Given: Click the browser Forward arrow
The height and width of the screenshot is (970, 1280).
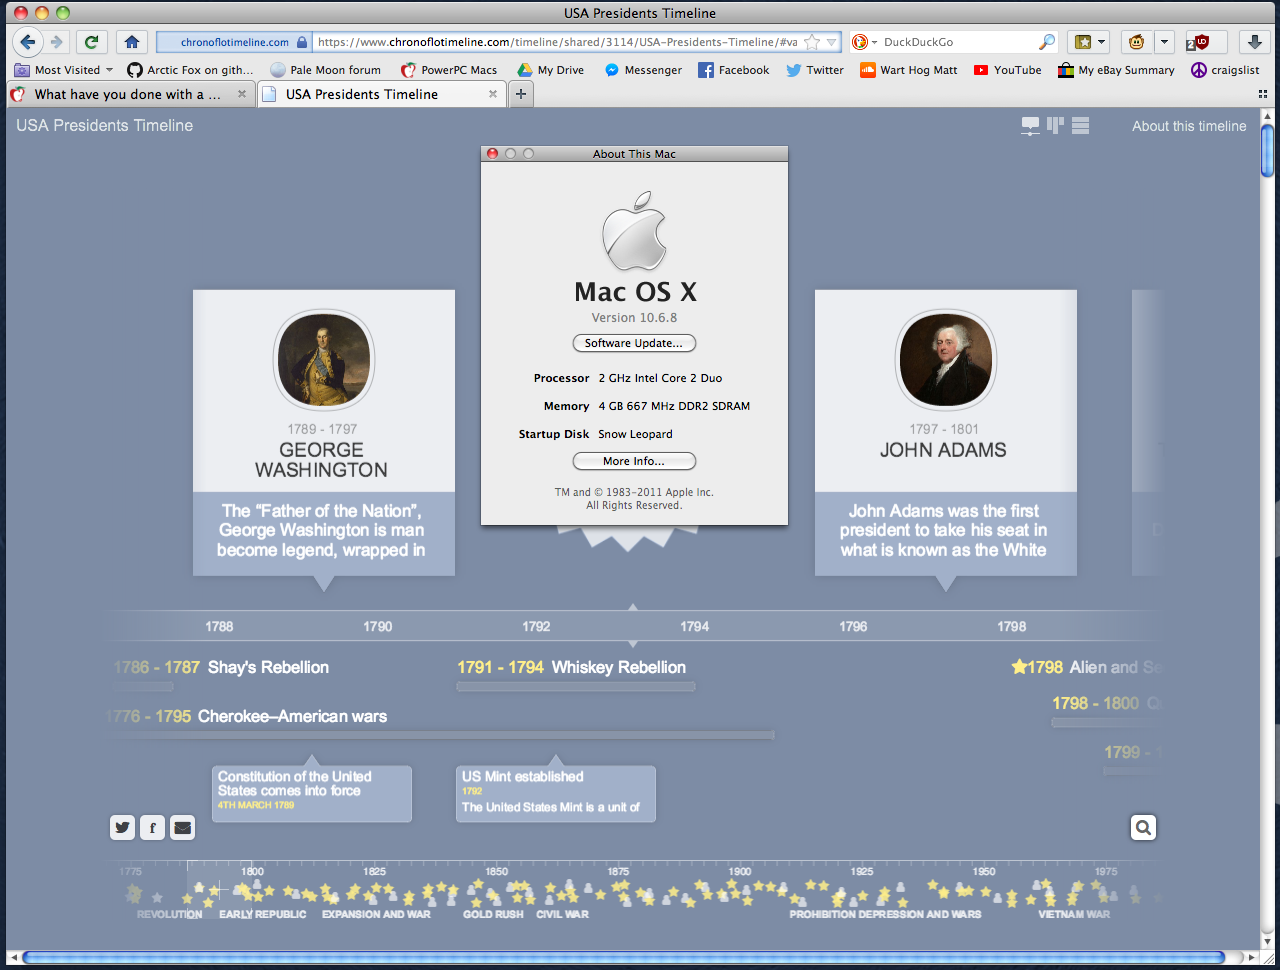Looking at the screenshot, I should point(57,42).
